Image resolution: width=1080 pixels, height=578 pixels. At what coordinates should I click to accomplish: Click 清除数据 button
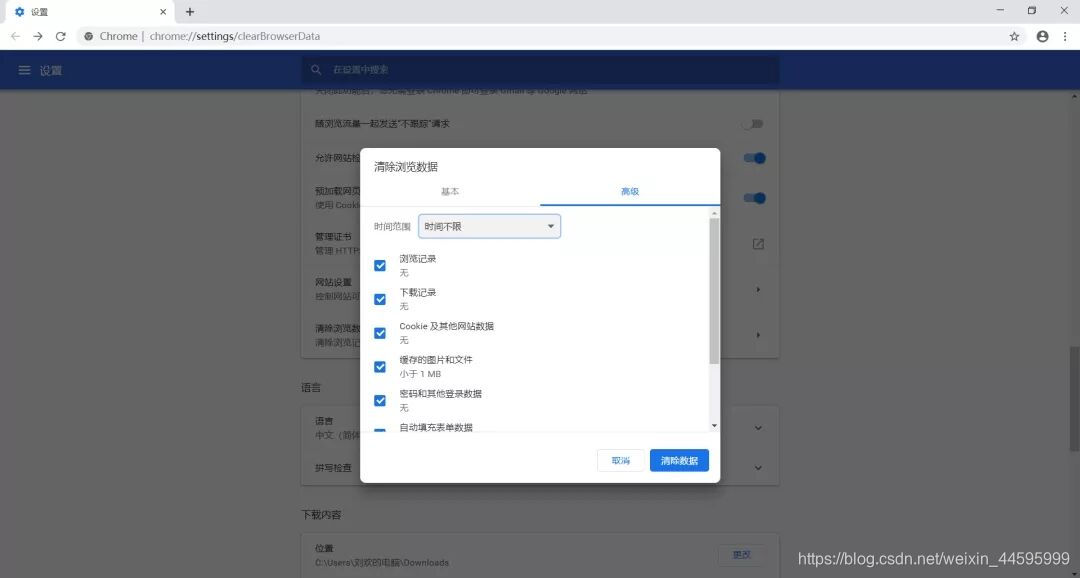(679, 460)
